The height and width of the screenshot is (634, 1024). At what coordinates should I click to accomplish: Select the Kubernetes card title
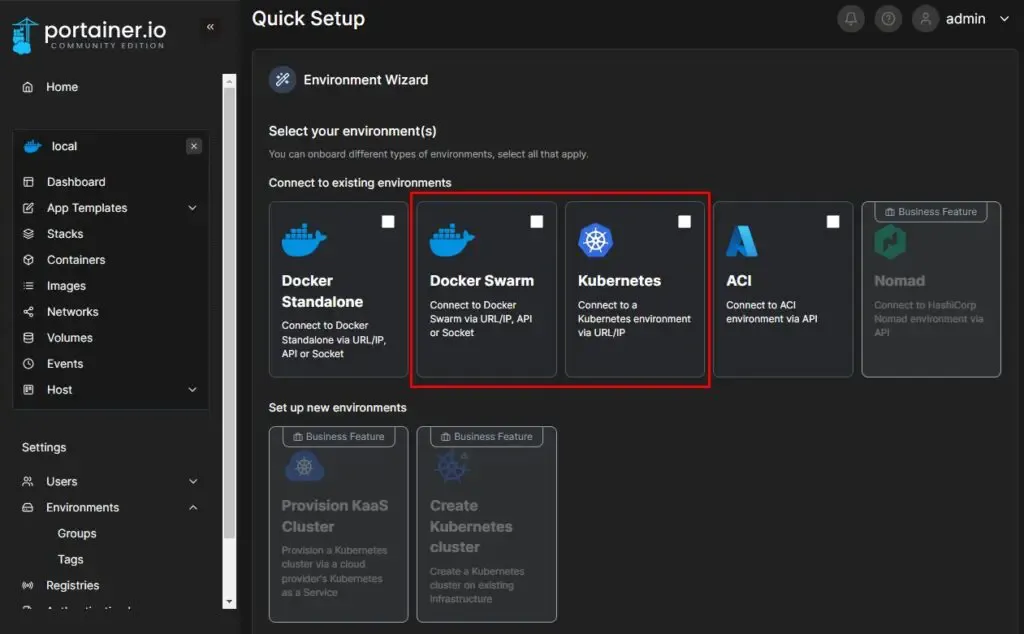[619, 281]
